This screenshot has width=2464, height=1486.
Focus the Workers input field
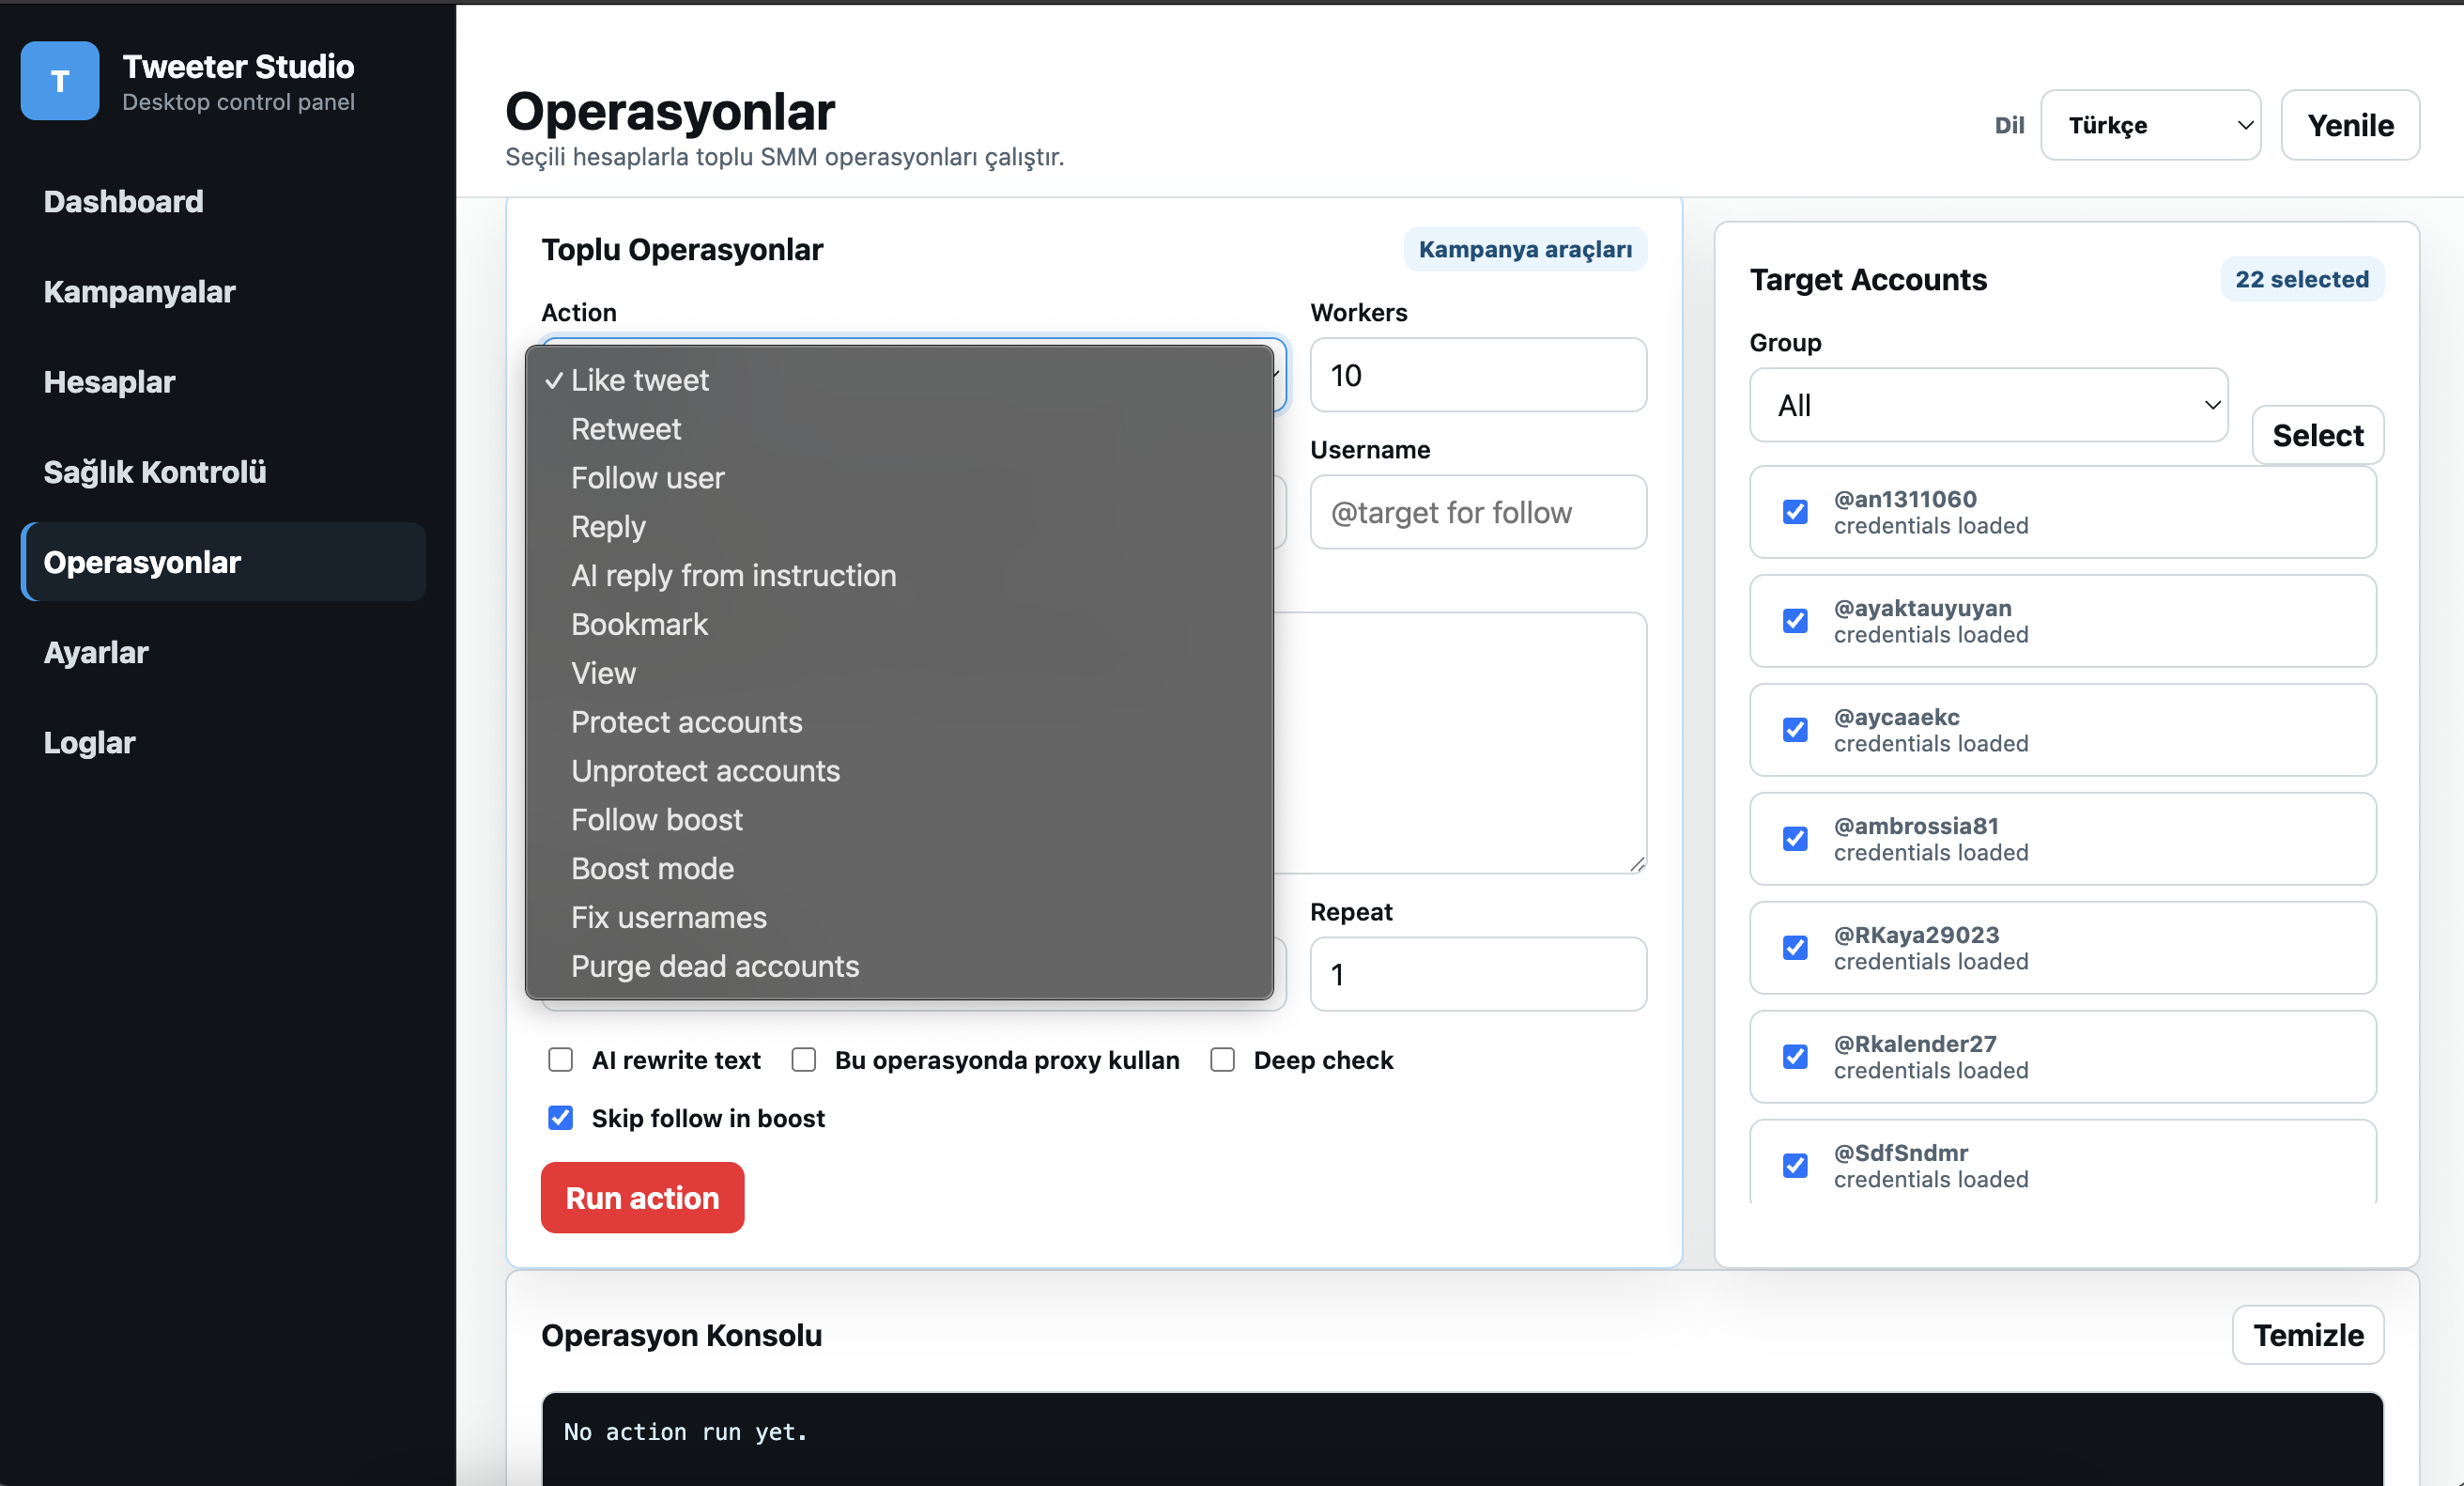(x=1478, y=375)
